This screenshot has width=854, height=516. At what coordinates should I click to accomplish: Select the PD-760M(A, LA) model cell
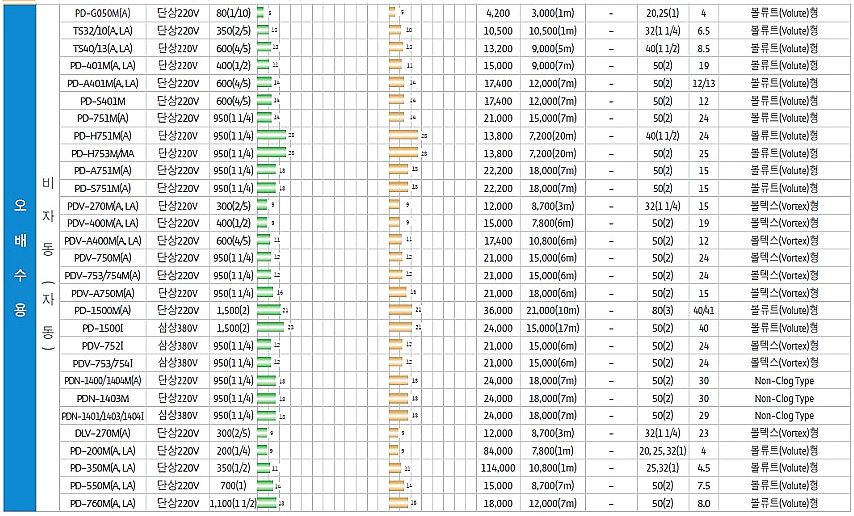[x=102, y=503]
